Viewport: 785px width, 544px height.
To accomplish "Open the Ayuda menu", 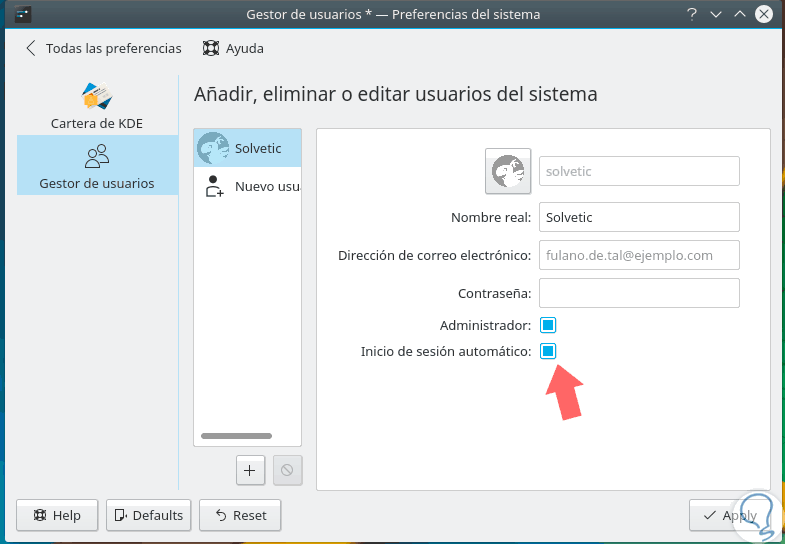I will (x=233, y=49).
